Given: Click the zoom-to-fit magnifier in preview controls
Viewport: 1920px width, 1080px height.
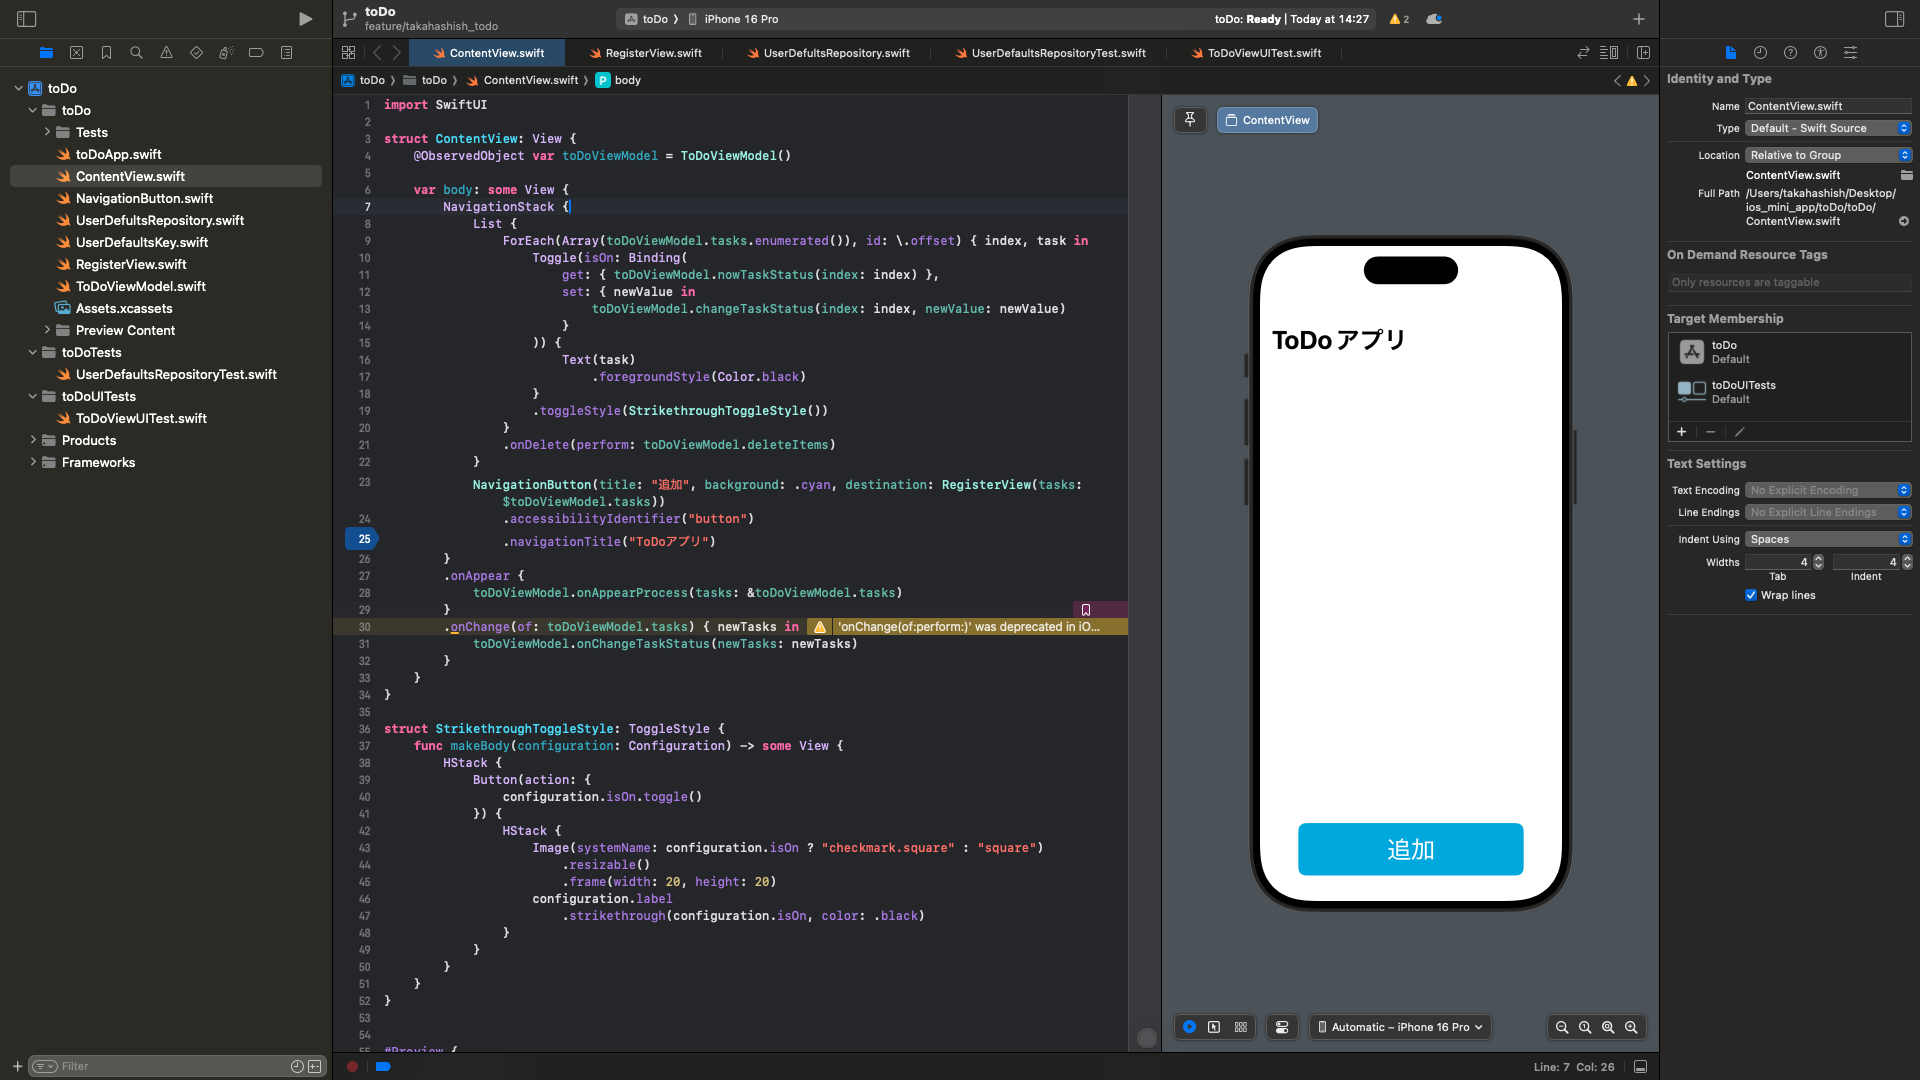Looking at the screenshot, I should pos(1608,1027).
